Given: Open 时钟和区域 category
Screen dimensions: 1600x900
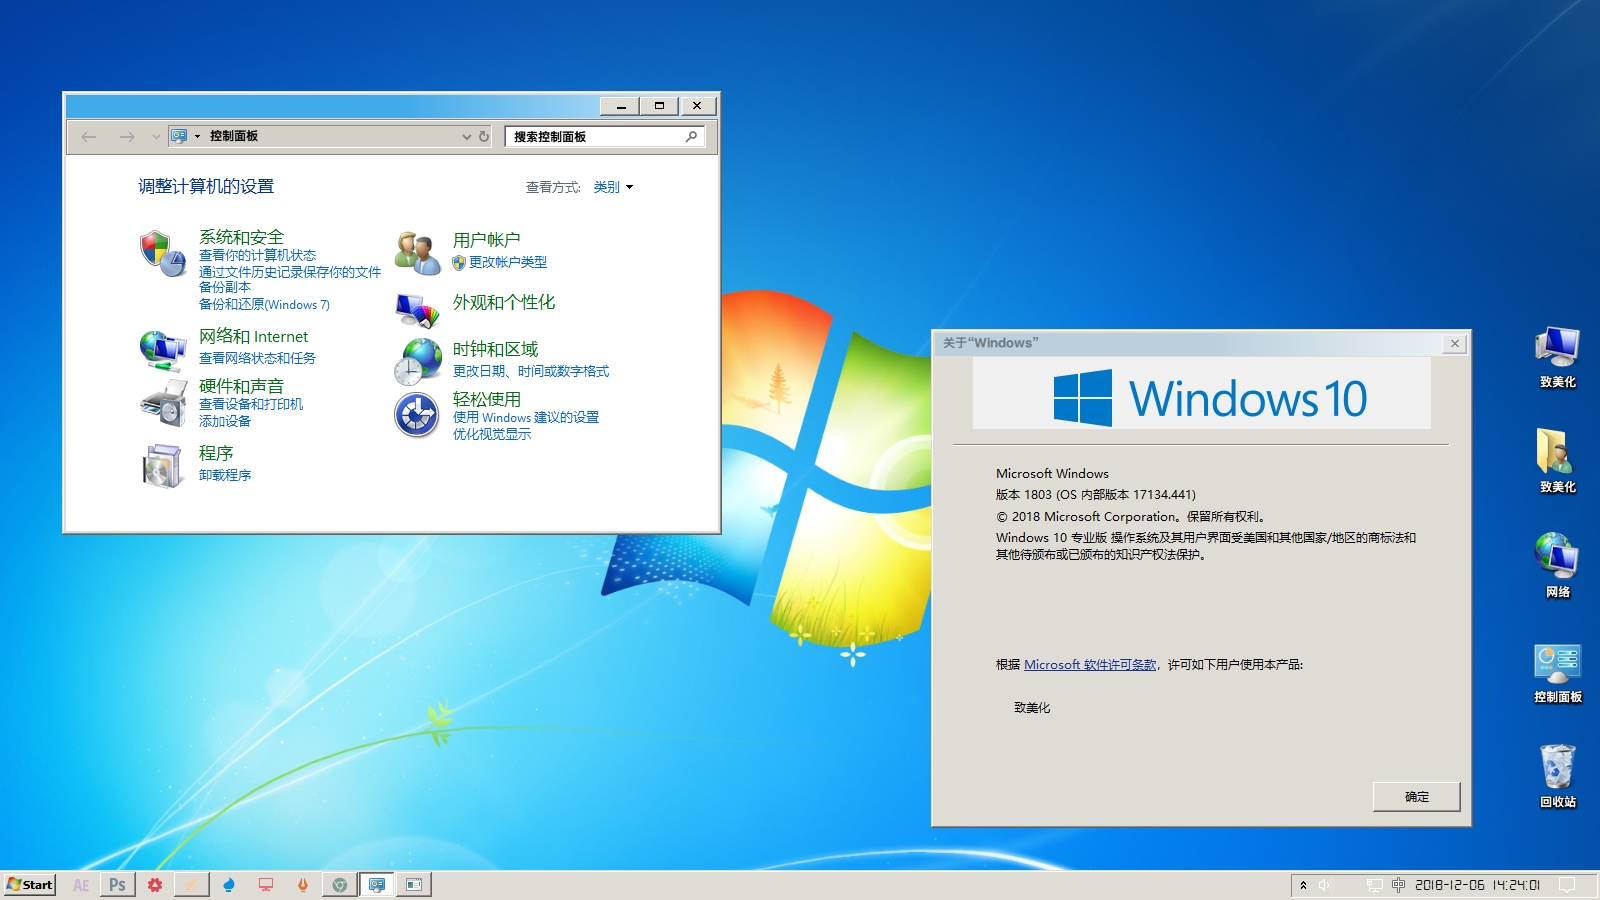Looking at the screenshot, I should coord(495,349).
